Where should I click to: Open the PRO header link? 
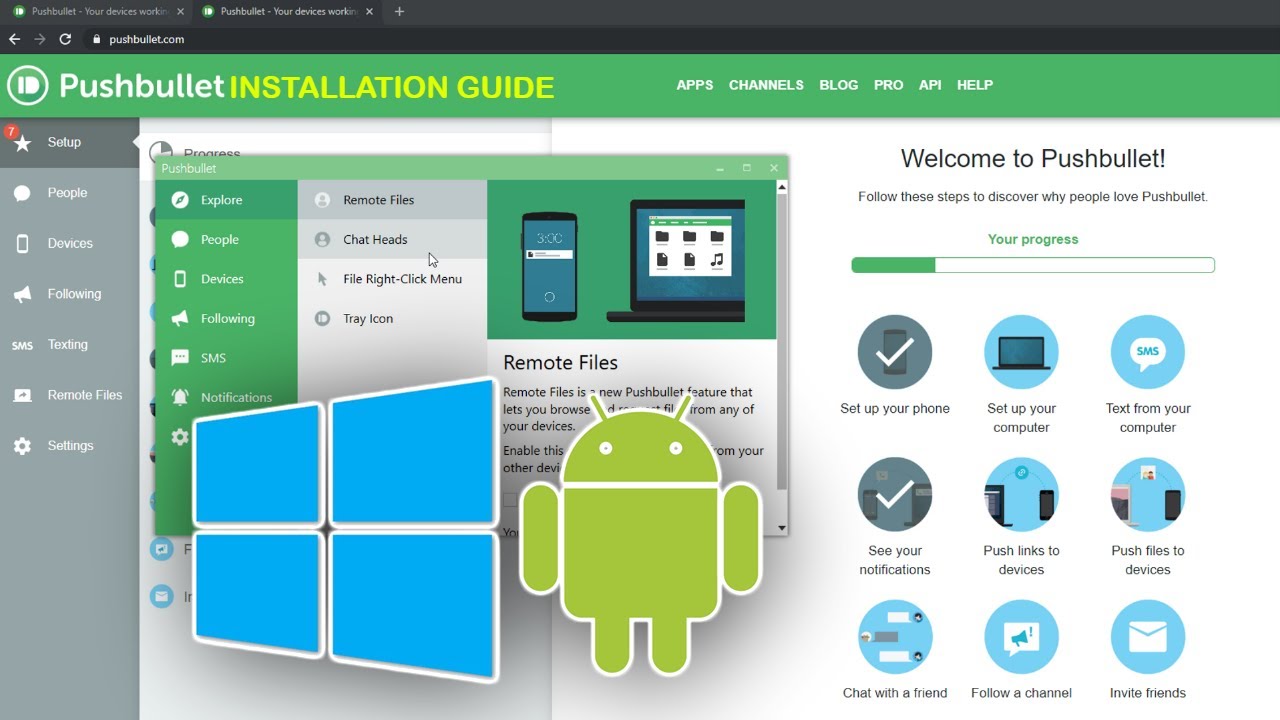click(x=888, y=85)
